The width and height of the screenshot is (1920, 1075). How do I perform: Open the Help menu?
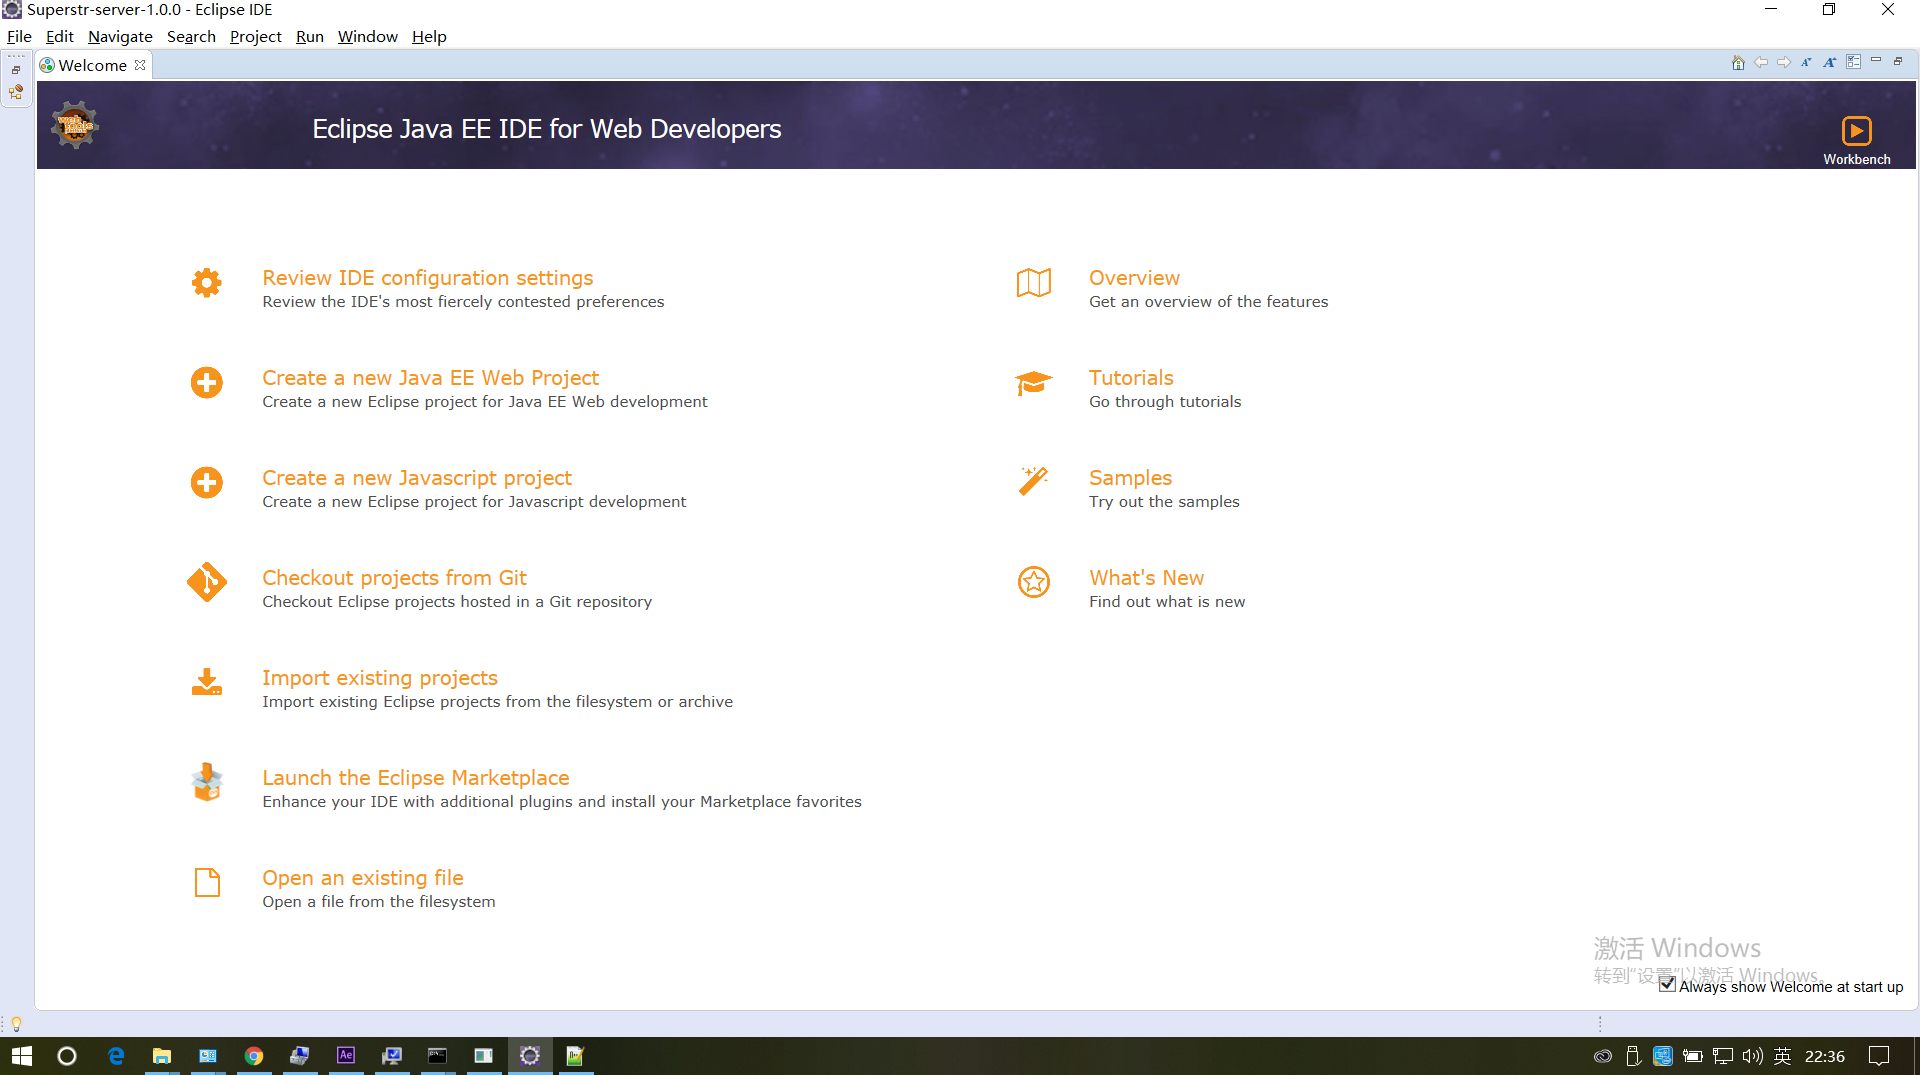coord(429,36)
